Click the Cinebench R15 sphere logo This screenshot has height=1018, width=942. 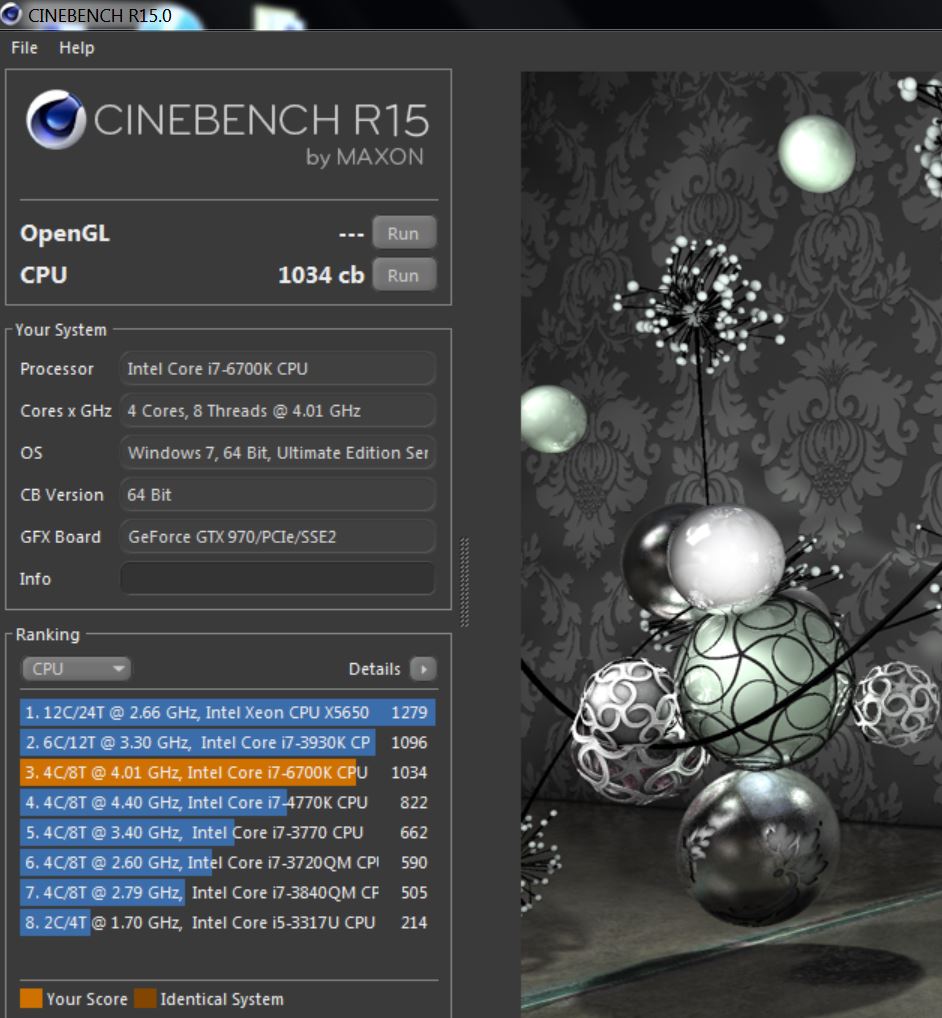[56, 119]
